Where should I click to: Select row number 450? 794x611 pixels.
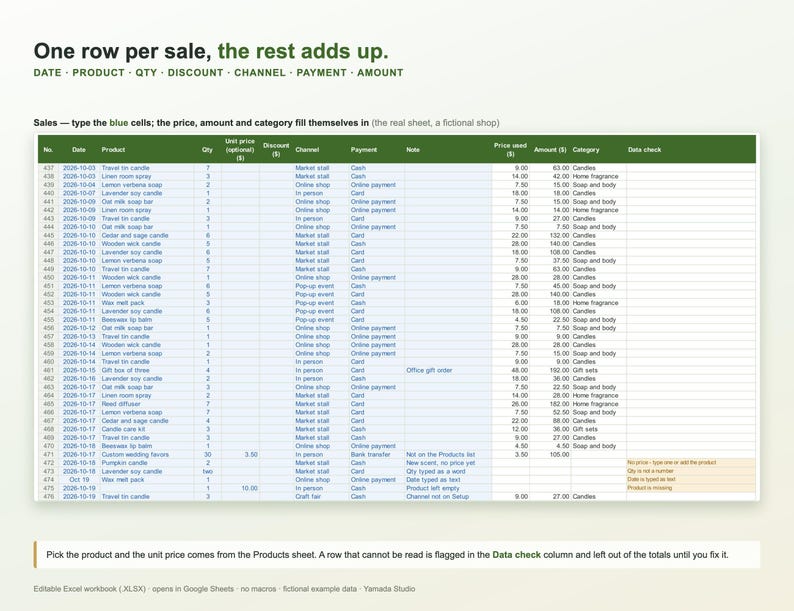pyautogui.click(x=49, y=277)
